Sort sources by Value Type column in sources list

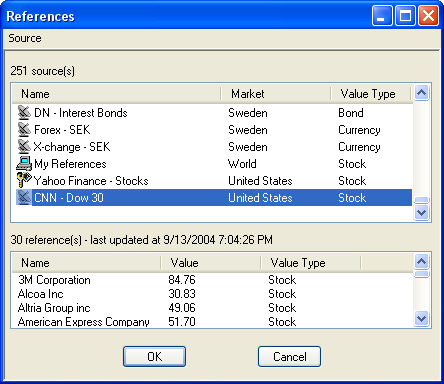(x=371, y=94)
